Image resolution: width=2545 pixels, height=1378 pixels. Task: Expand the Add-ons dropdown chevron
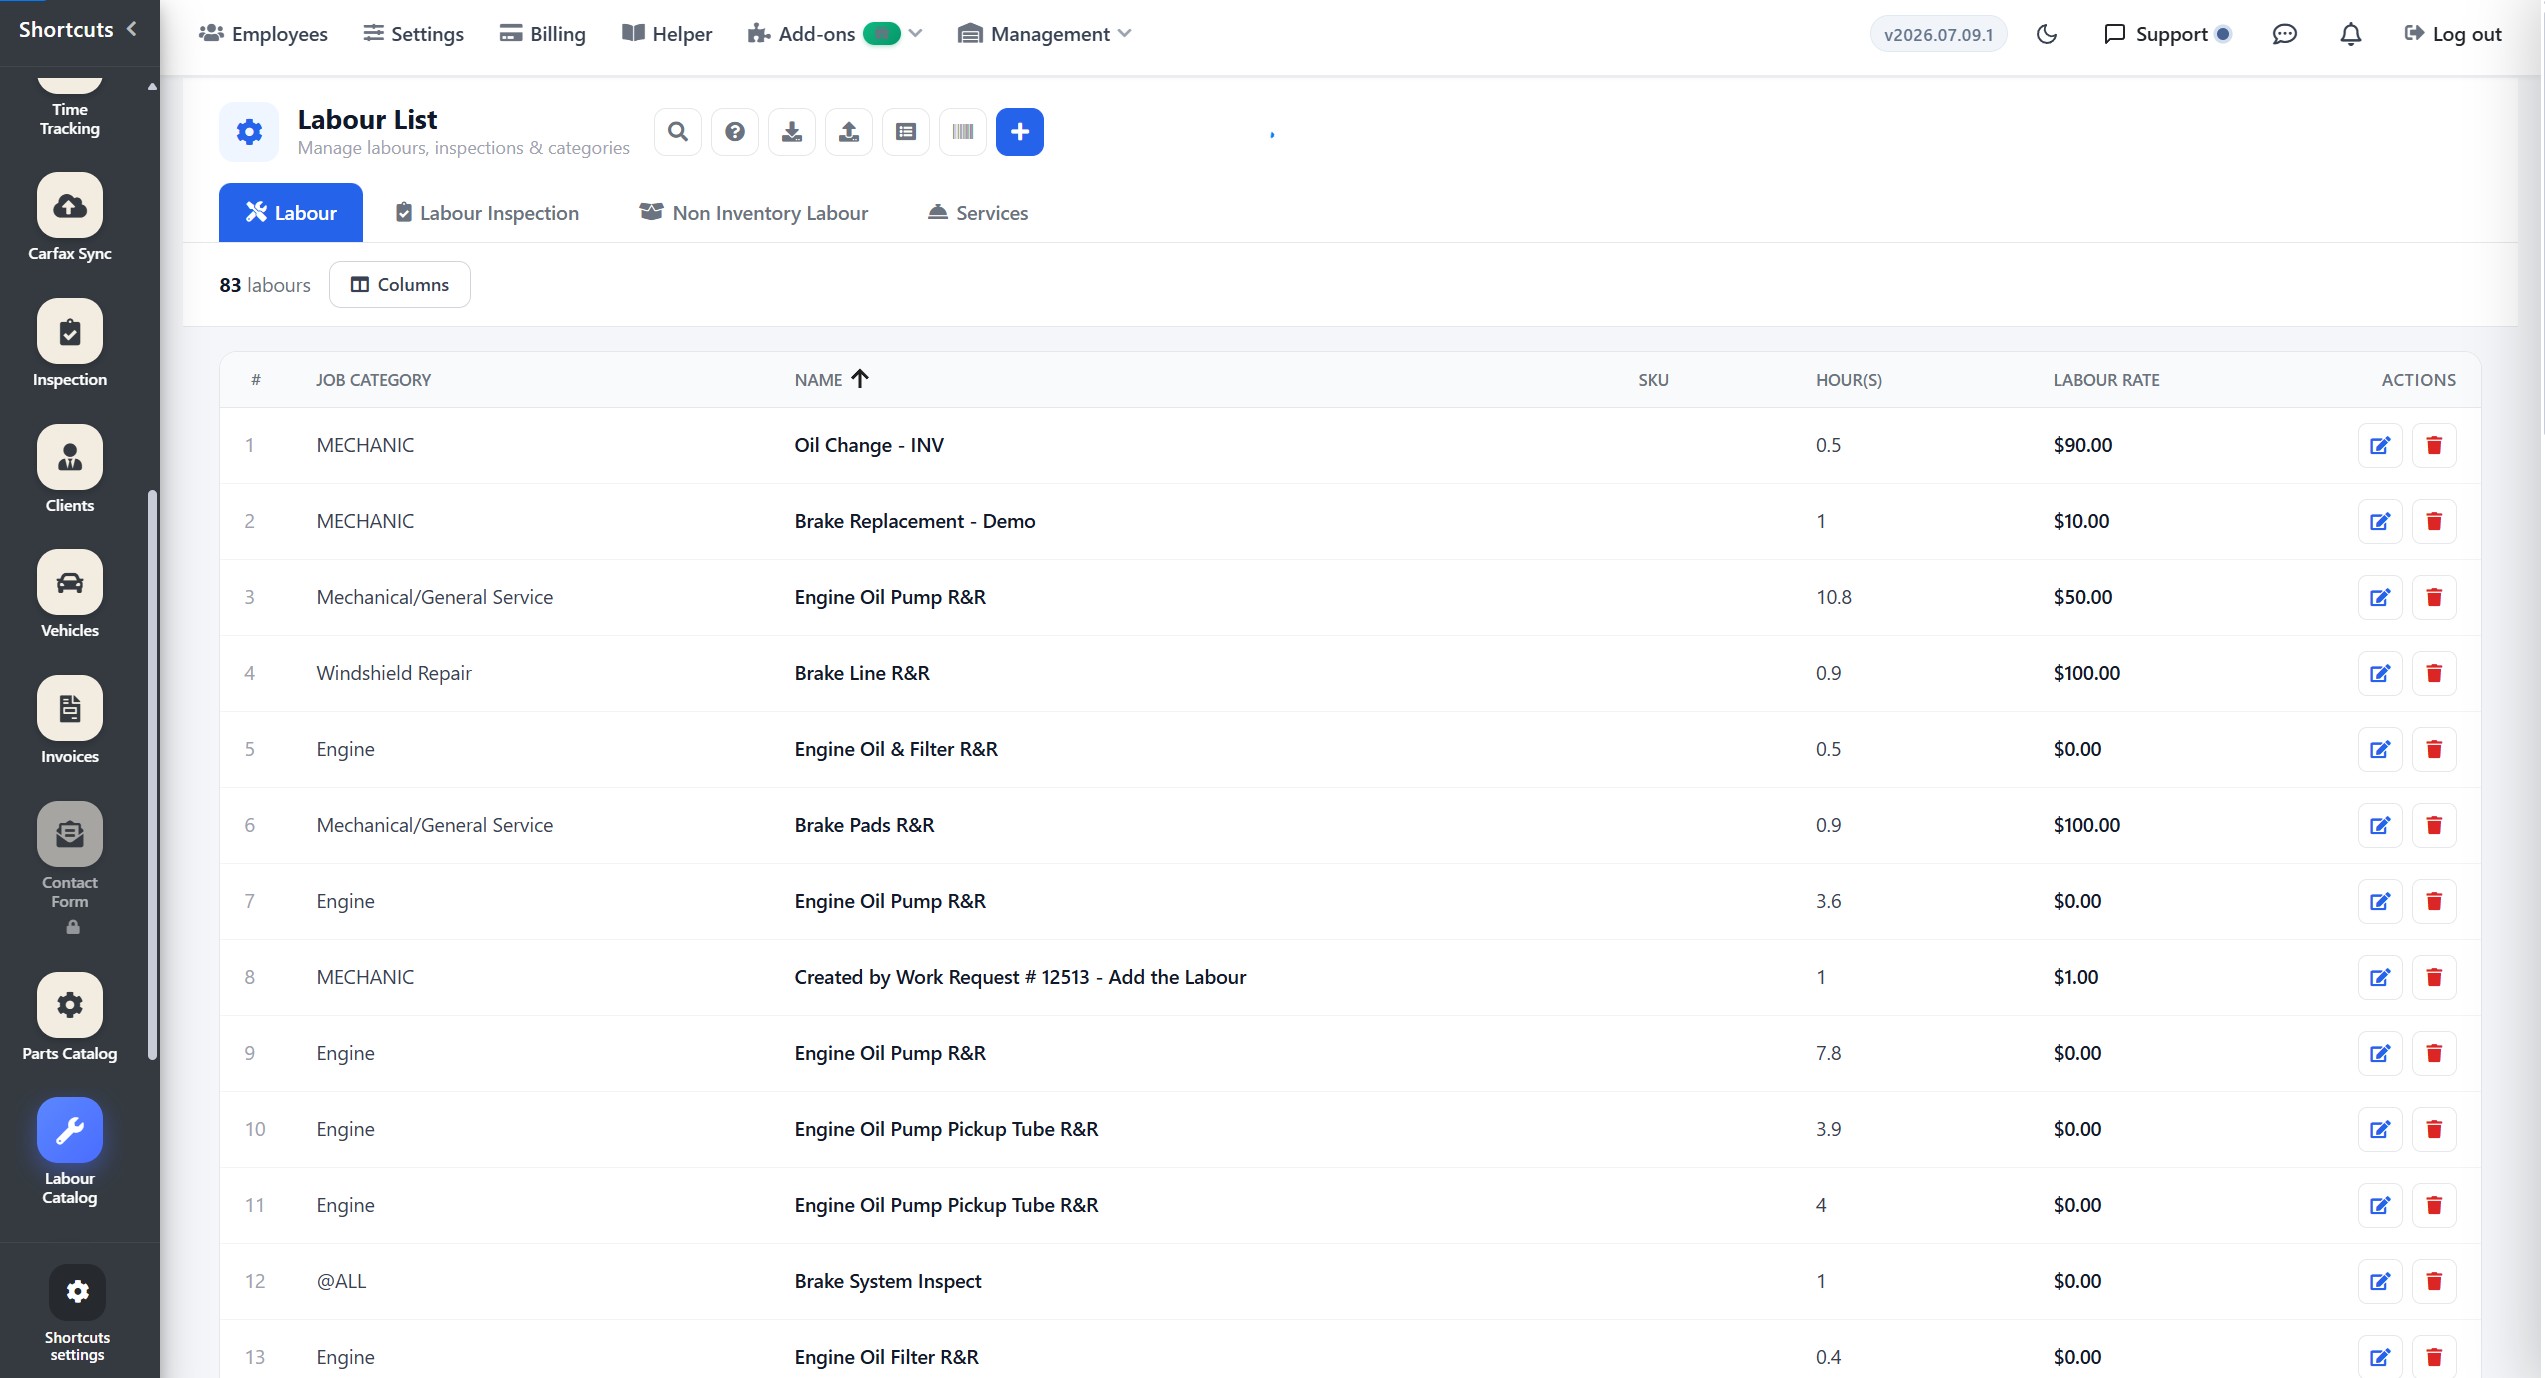pyautogui.click(x=915, y=34)
